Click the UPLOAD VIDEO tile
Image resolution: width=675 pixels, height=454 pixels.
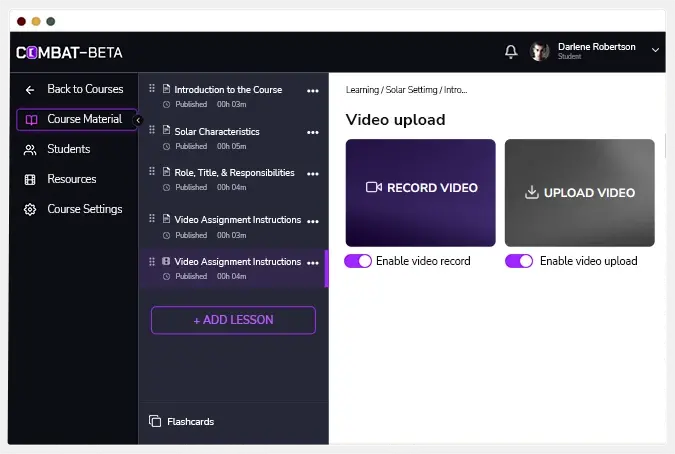point(579,192)
